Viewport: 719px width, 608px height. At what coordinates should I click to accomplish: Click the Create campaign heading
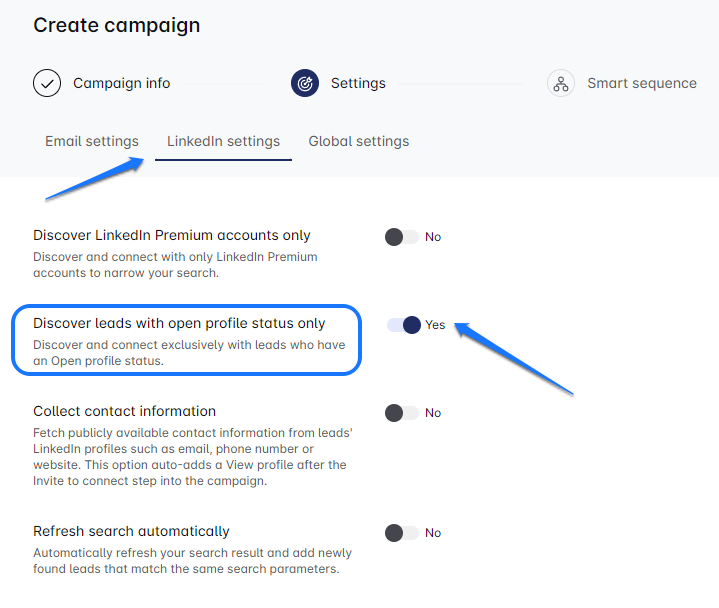coord(116,25)
